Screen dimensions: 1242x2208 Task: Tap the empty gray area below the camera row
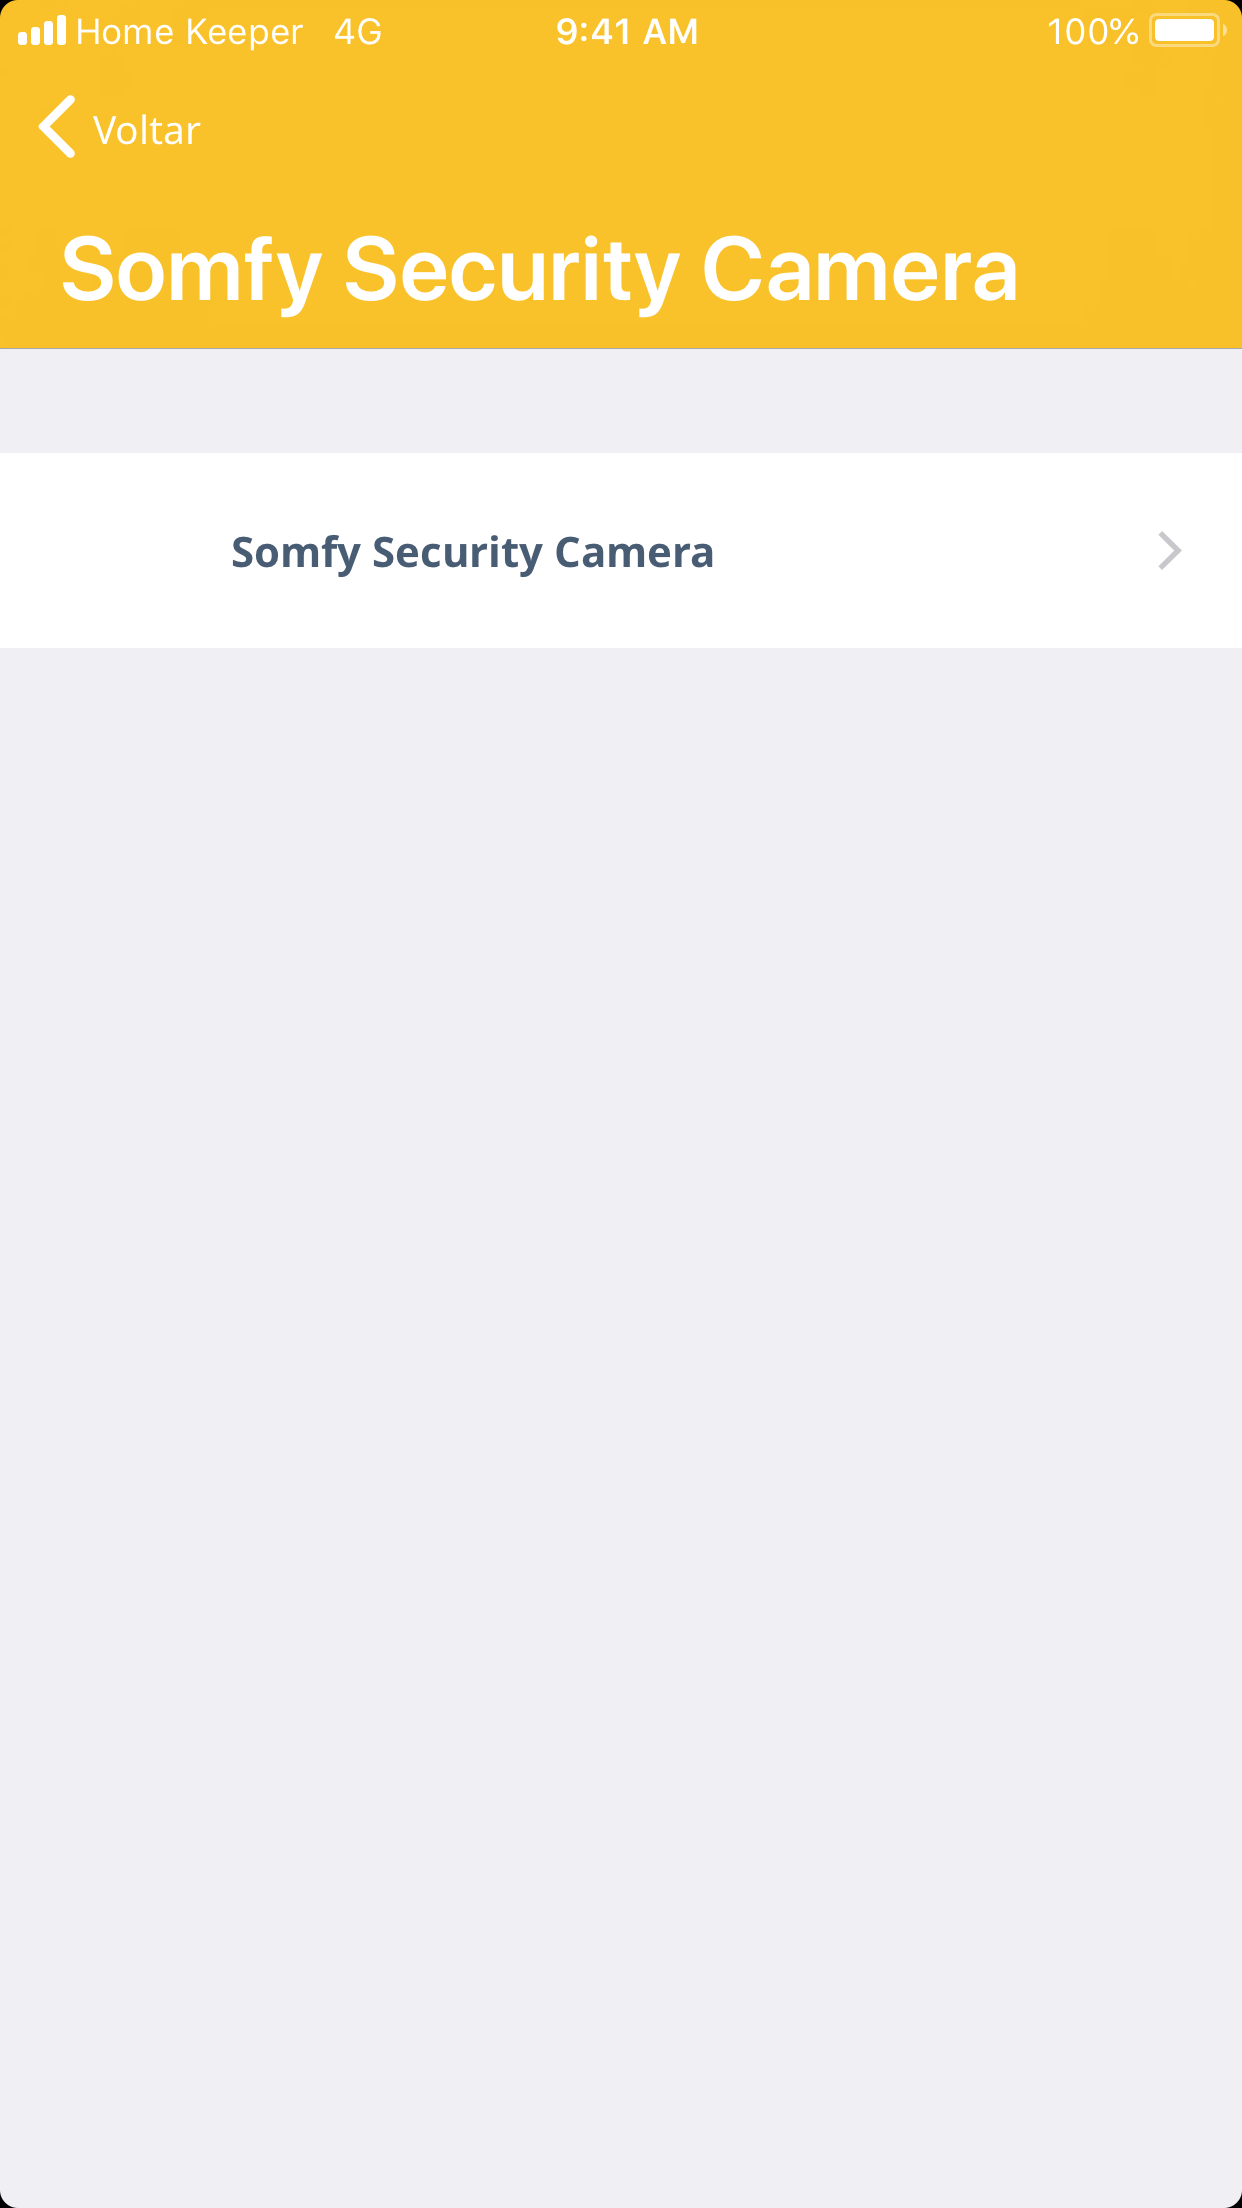point(620,1300)
